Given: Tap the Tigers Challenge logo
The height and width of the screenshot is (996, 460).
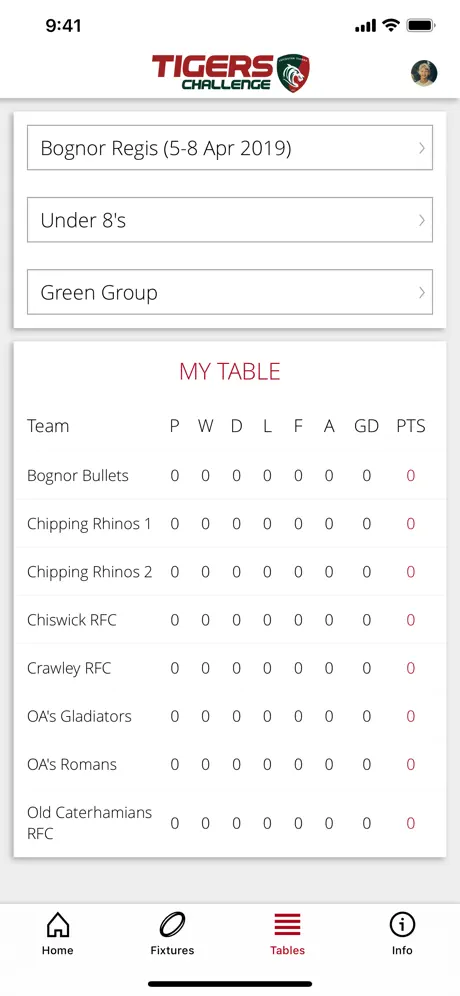Looking at the screenshot, I should coord(230,73).
